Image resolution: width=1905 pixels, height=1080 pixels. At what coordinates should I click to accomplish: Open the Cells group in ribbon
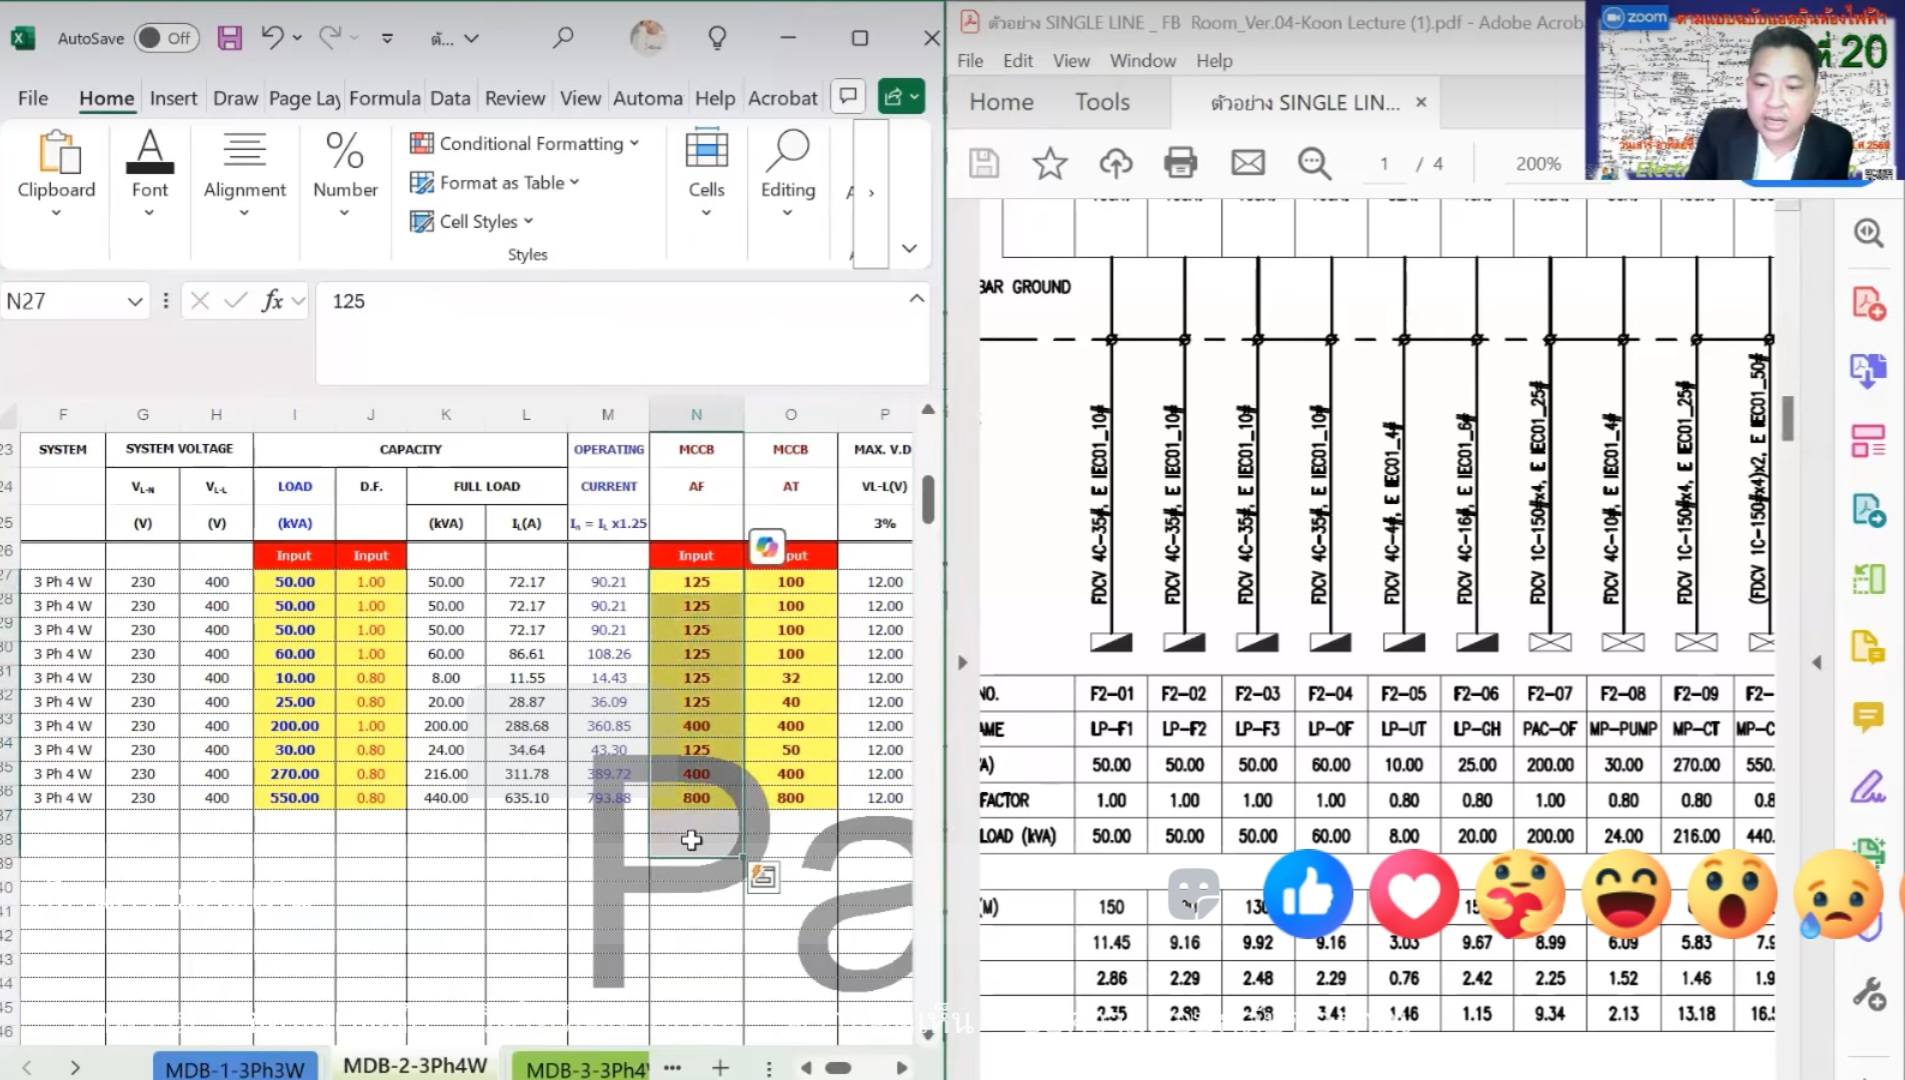point(706,172)
